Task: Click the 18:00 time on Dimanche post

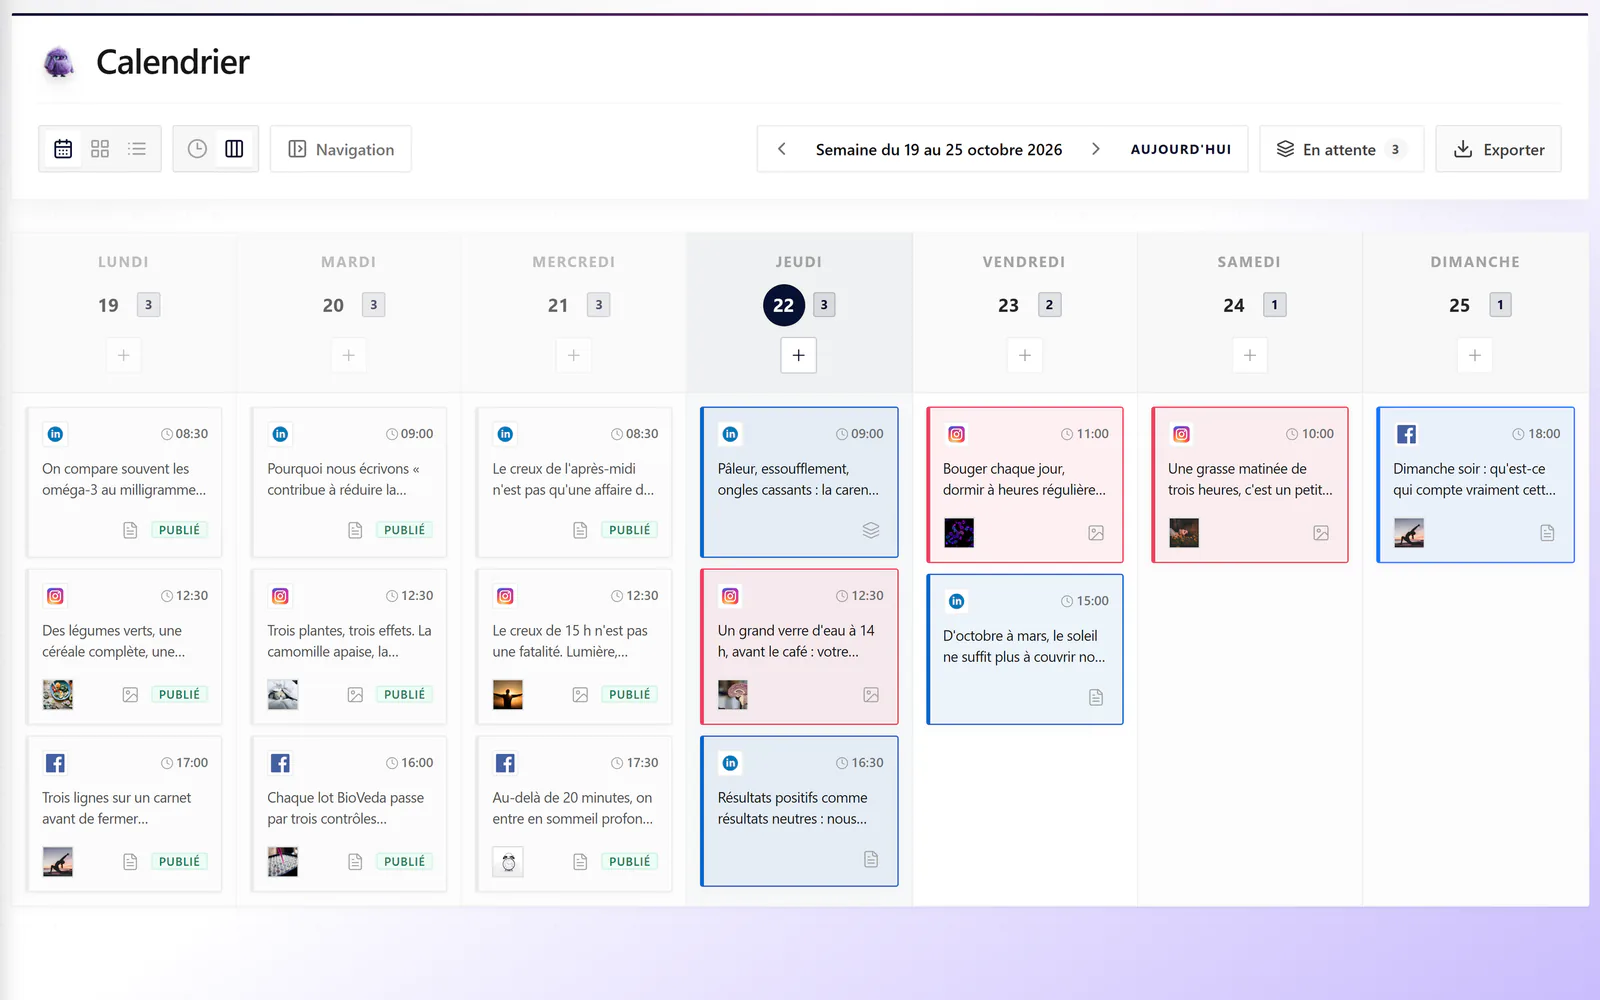Action: point(1536,434)
